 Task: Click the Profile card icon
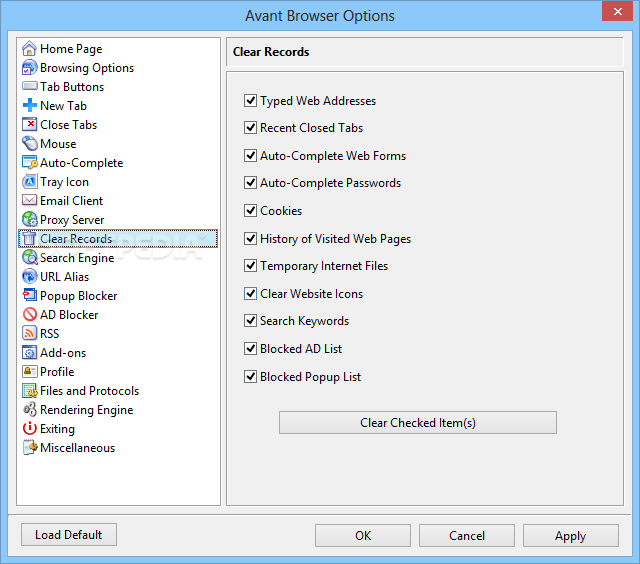[29, 371]
